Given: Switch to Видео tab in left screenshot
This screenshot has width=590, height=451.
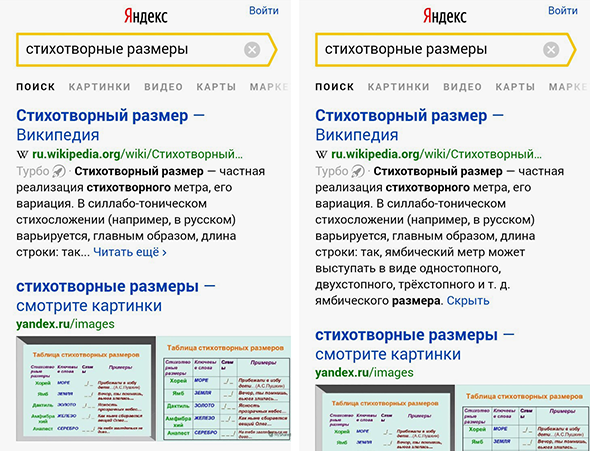Looking at the screenshot, I should tap(163, 87).
